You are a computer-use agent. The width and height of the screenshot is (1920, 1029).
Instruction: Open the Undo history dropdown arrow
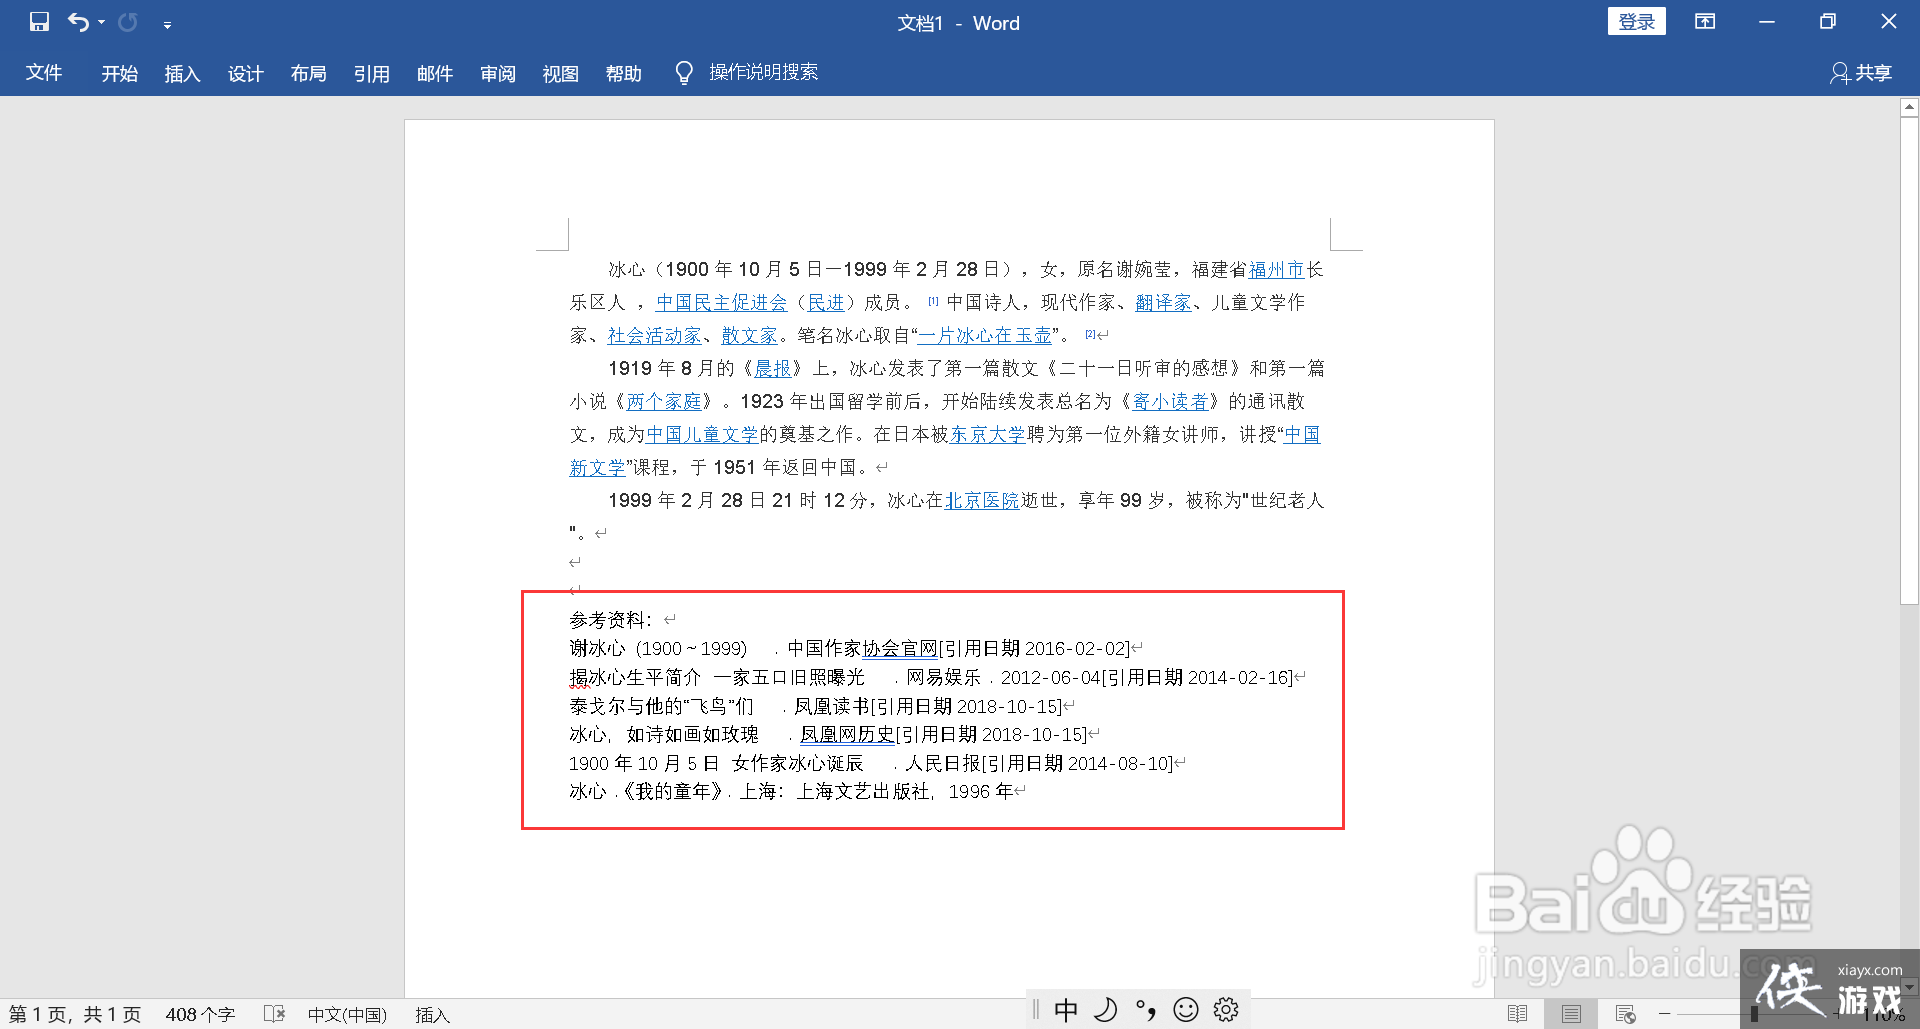click(101, 22)
